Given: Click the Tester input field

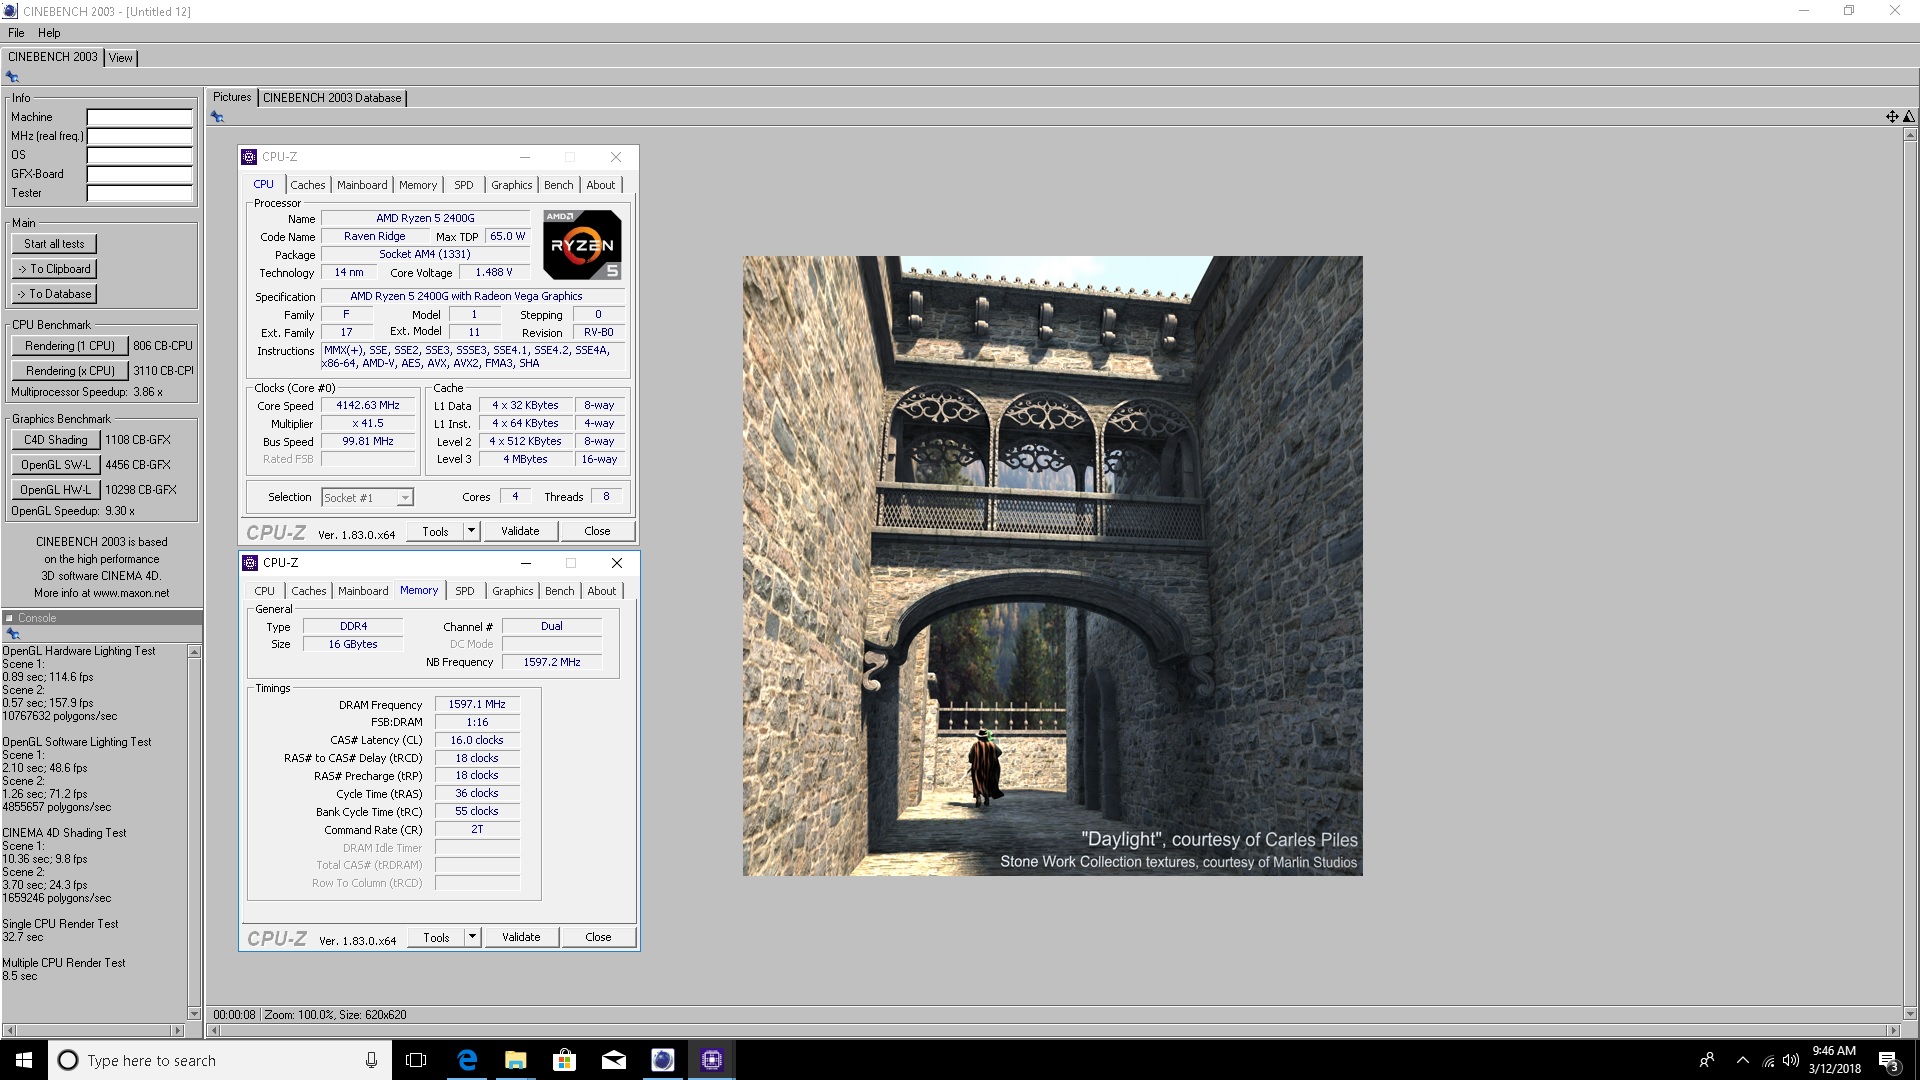Looking at the screenshot, I should pyautogui.click(x=139, y=193).
